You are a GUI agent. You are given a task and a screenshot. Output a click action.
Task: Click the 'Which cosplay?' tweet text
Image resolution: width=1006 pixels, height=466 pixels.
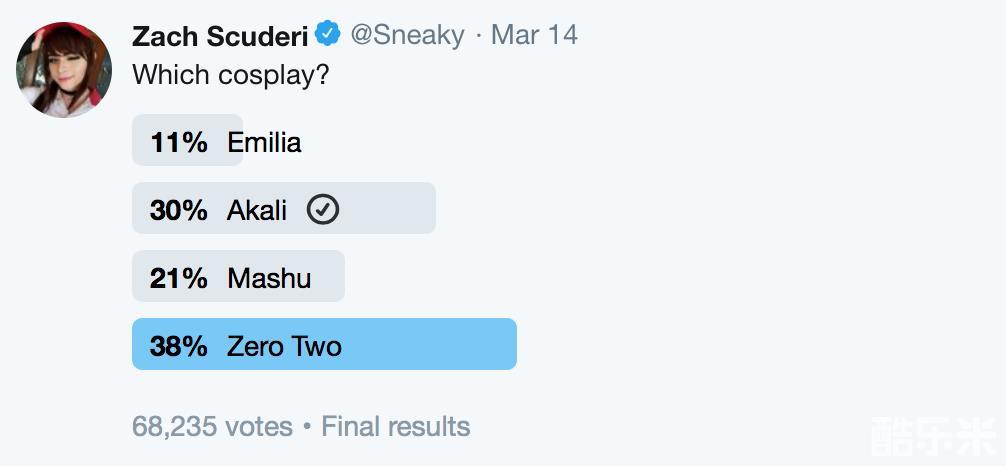[x=231, y=75]
